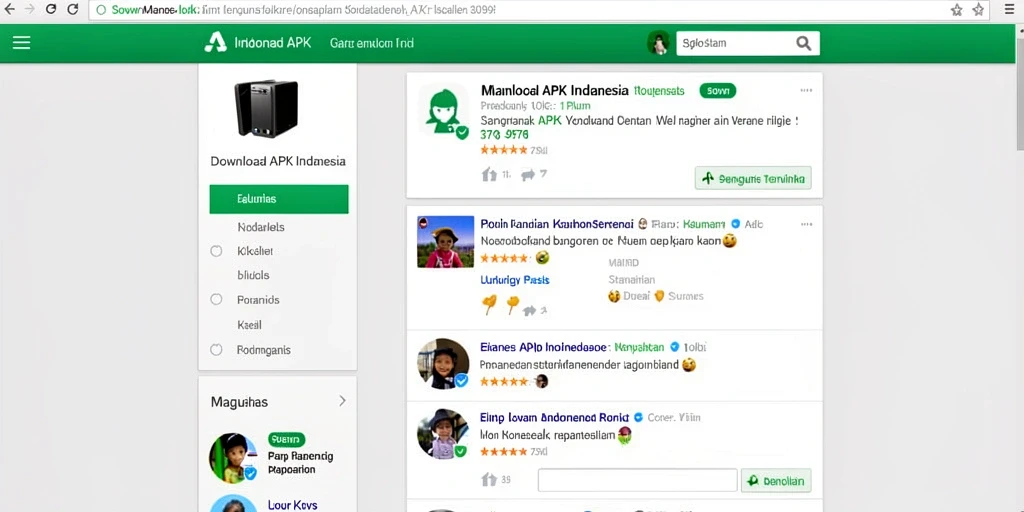Click the green secure lock icon in address bar

pos(101,10)
